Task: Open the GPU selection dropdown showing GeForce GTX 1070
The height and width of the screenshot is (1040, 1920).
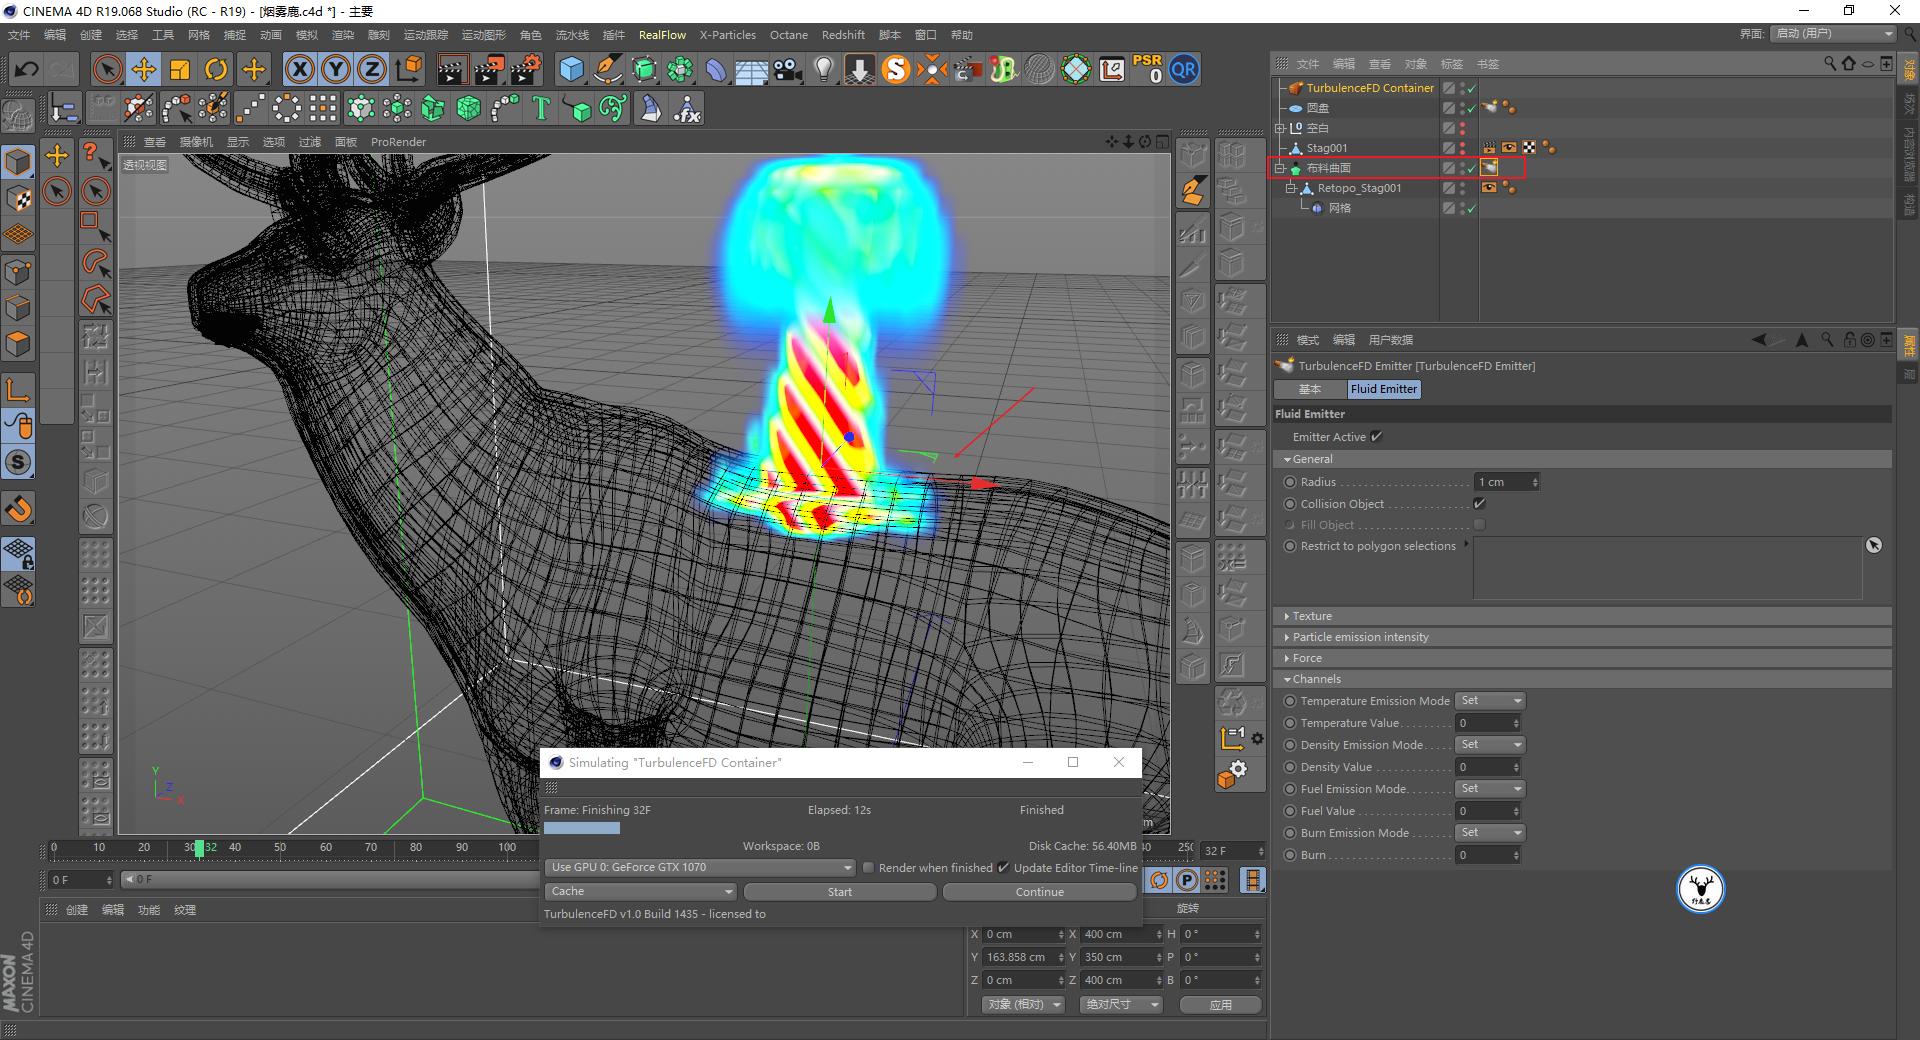Action: pyautogui.click(x=698, y=868)
